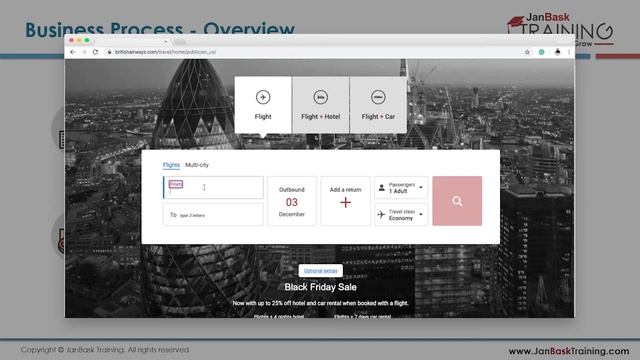Click the plane icon beside Travel class
Image resolution: width=640 pixels, height=360 pixels.
pyautogui.click(x=381, y=215)
